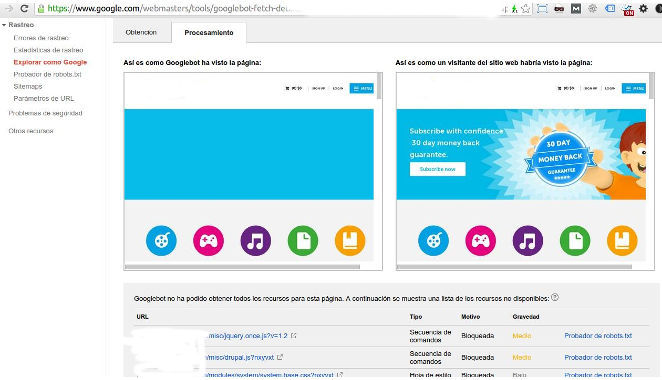Click the orange book icon in Googlebot preview
Screen dimensions: 662x380
350,241
